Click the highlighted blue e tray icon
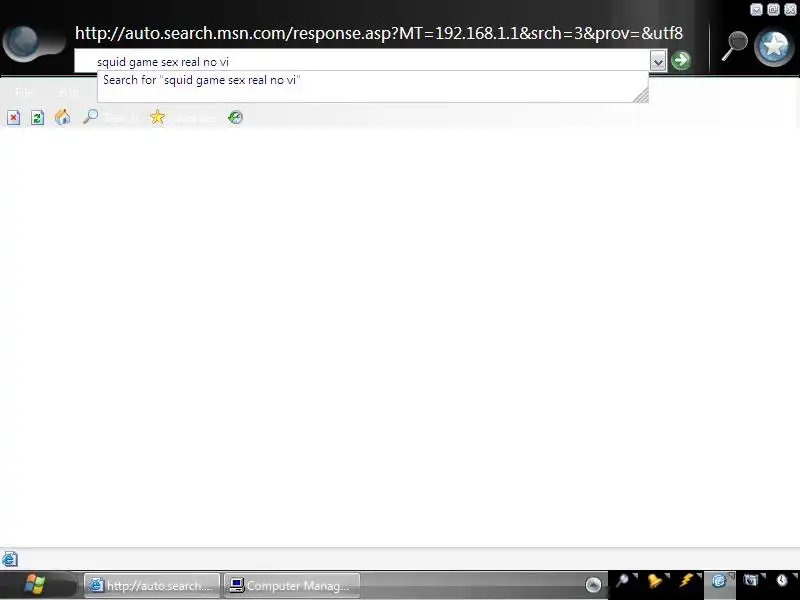800x600 pixels. 718,581
